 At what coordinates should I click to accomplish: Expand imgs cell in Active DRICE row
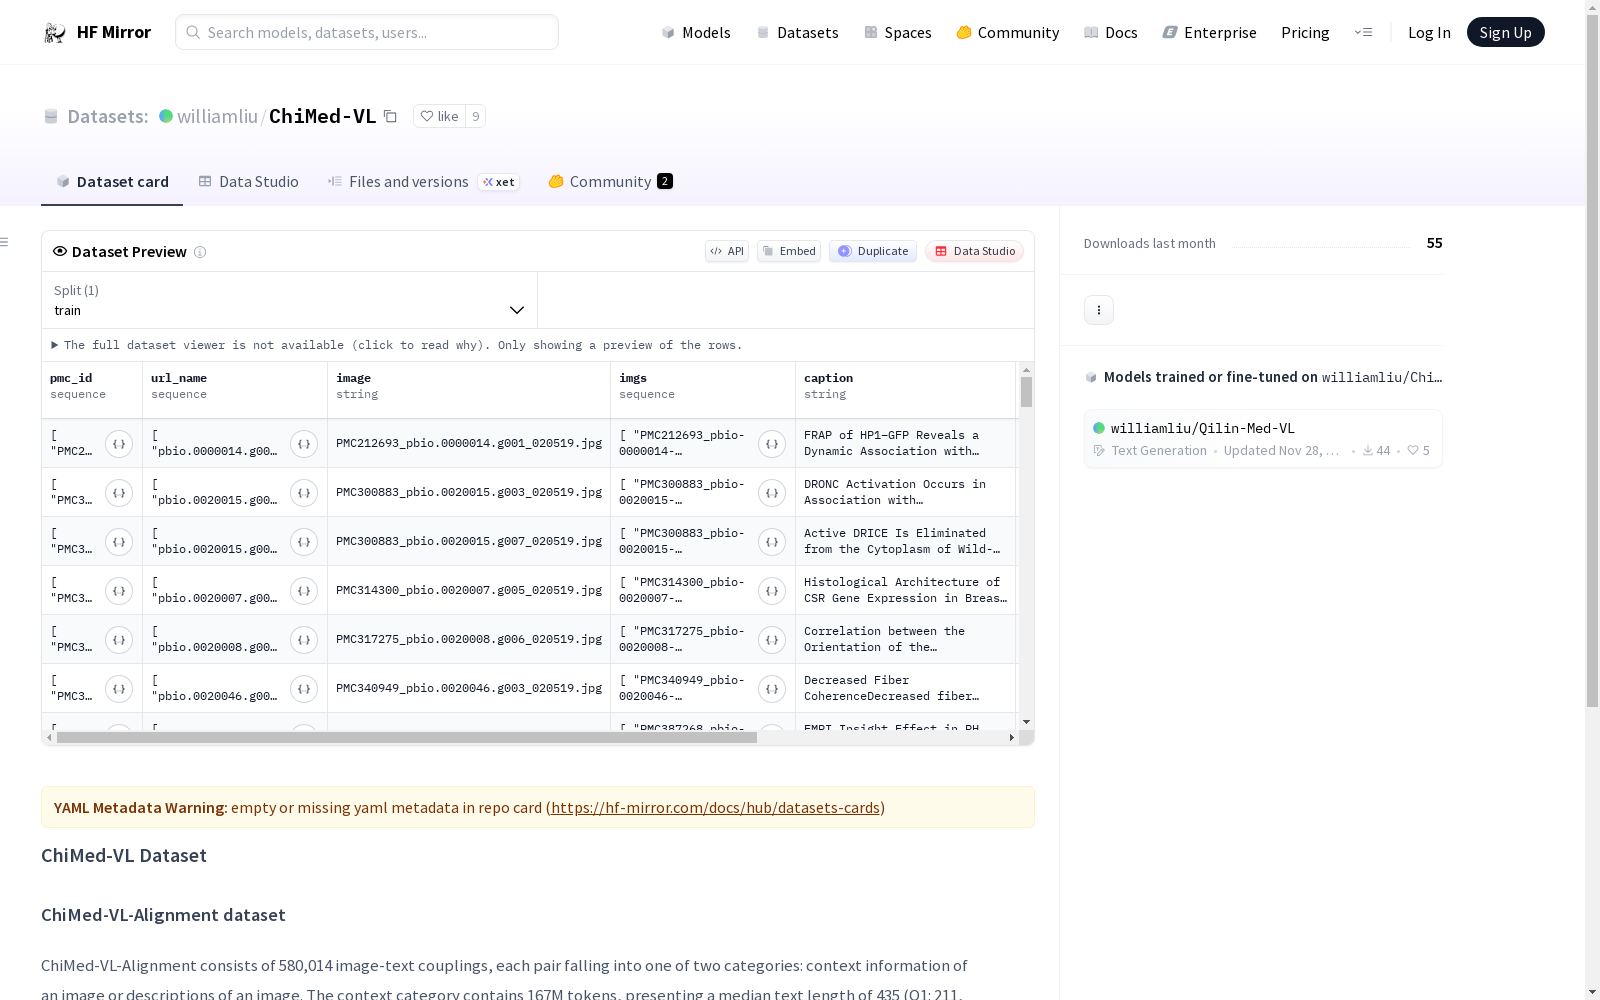point(772,542)
